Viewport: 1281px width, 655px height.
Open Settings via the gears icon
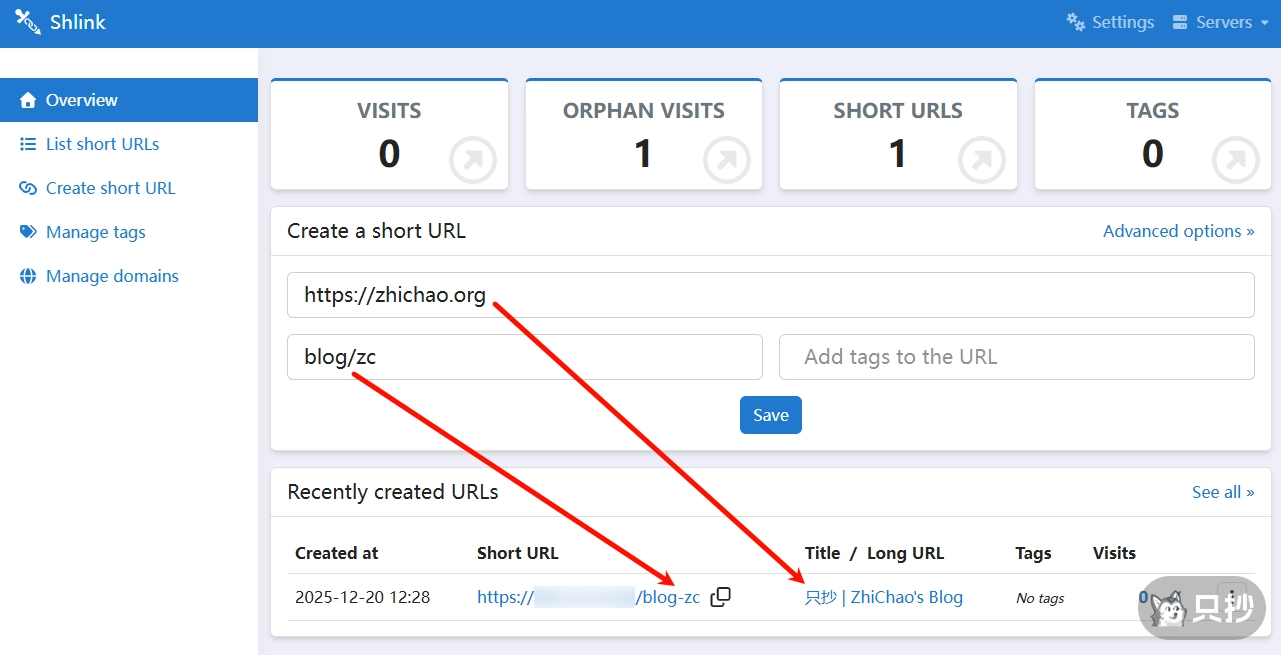tap(1076, 22)
